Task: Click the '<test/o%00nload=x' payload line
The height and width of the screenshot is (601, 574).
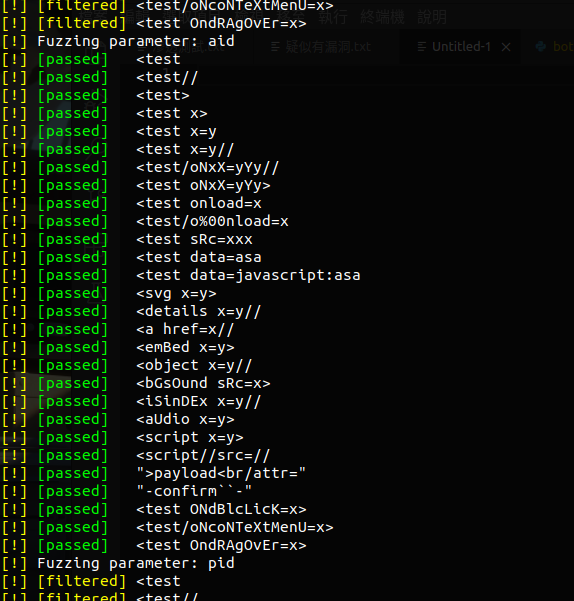Action: [212, 221]
